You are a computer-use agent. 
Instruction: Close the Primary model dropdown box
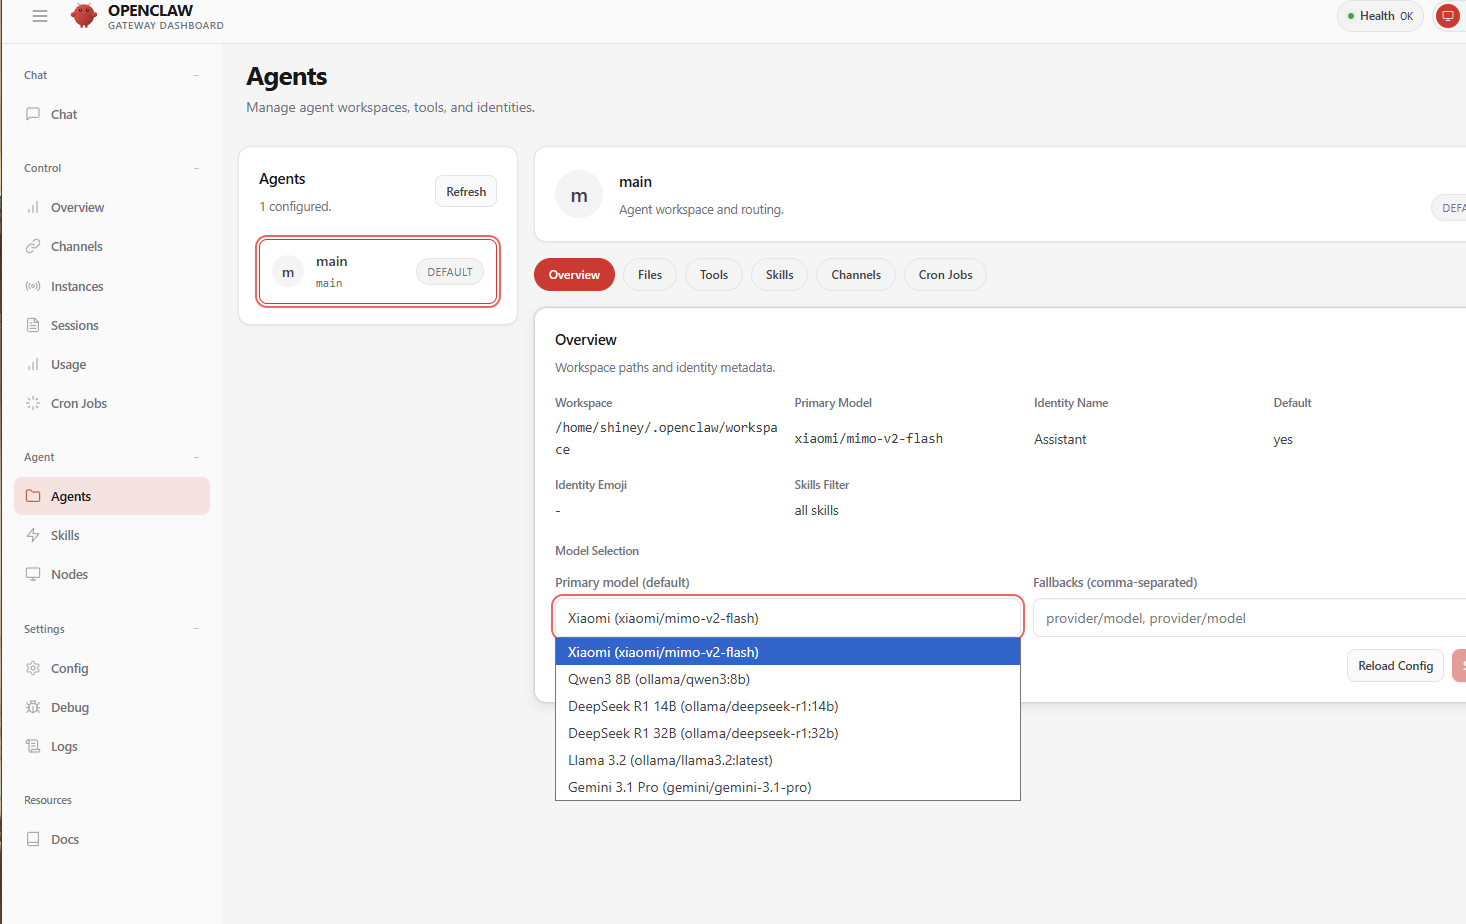(x=787, y=618)
